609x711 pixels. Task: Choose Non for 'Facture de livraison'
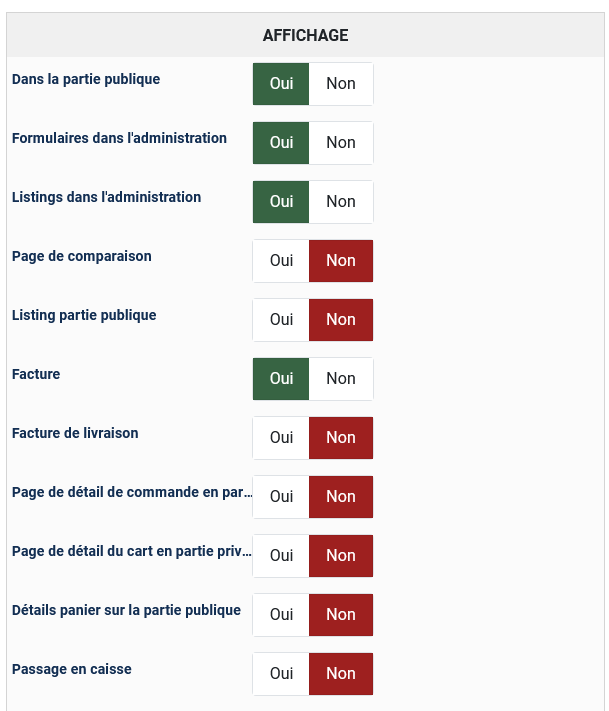point(341,438)
